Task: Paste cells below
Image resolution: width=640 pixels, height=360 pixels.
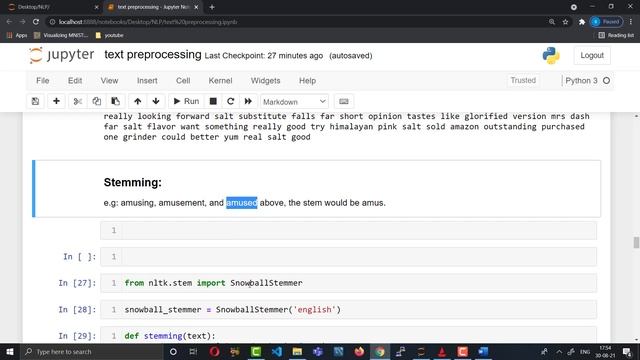Action: point(116,101)
